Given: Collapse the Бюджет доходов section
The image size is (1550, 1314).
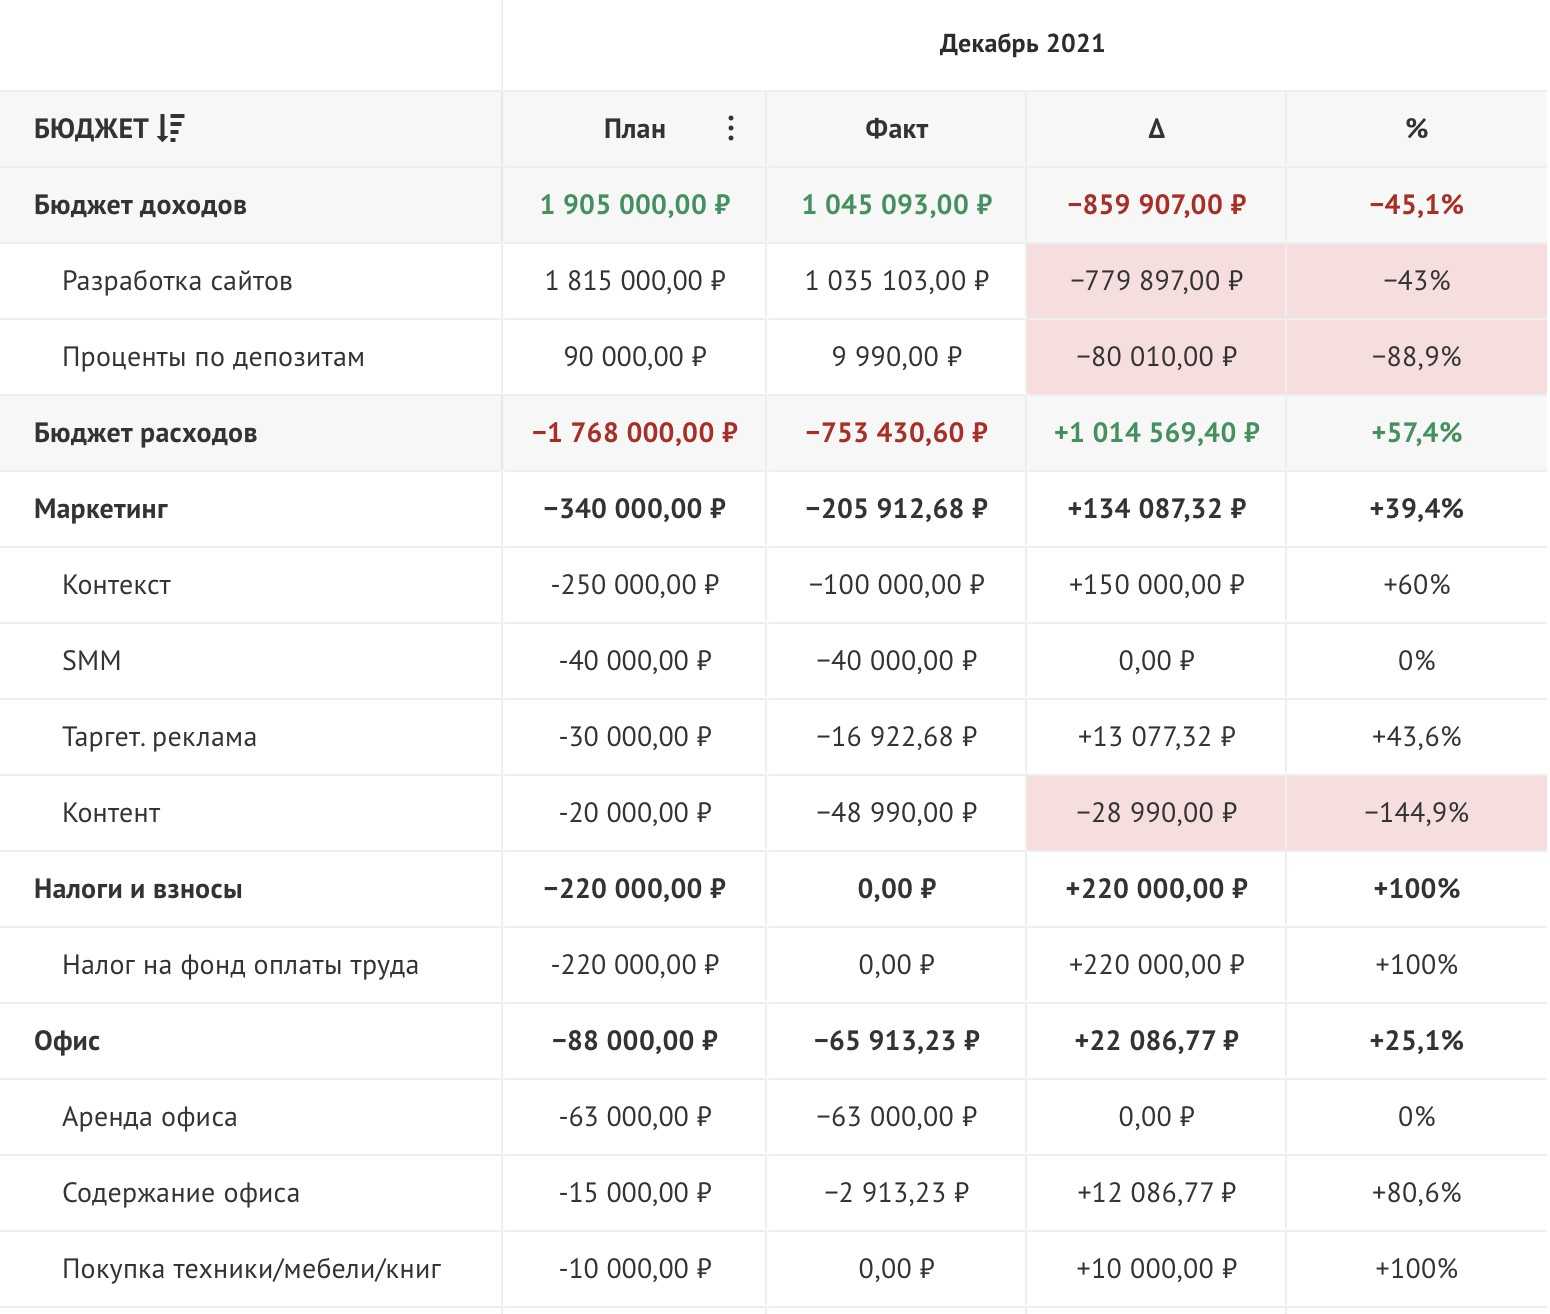Looking at the screenshot, I should coord(140,205).
